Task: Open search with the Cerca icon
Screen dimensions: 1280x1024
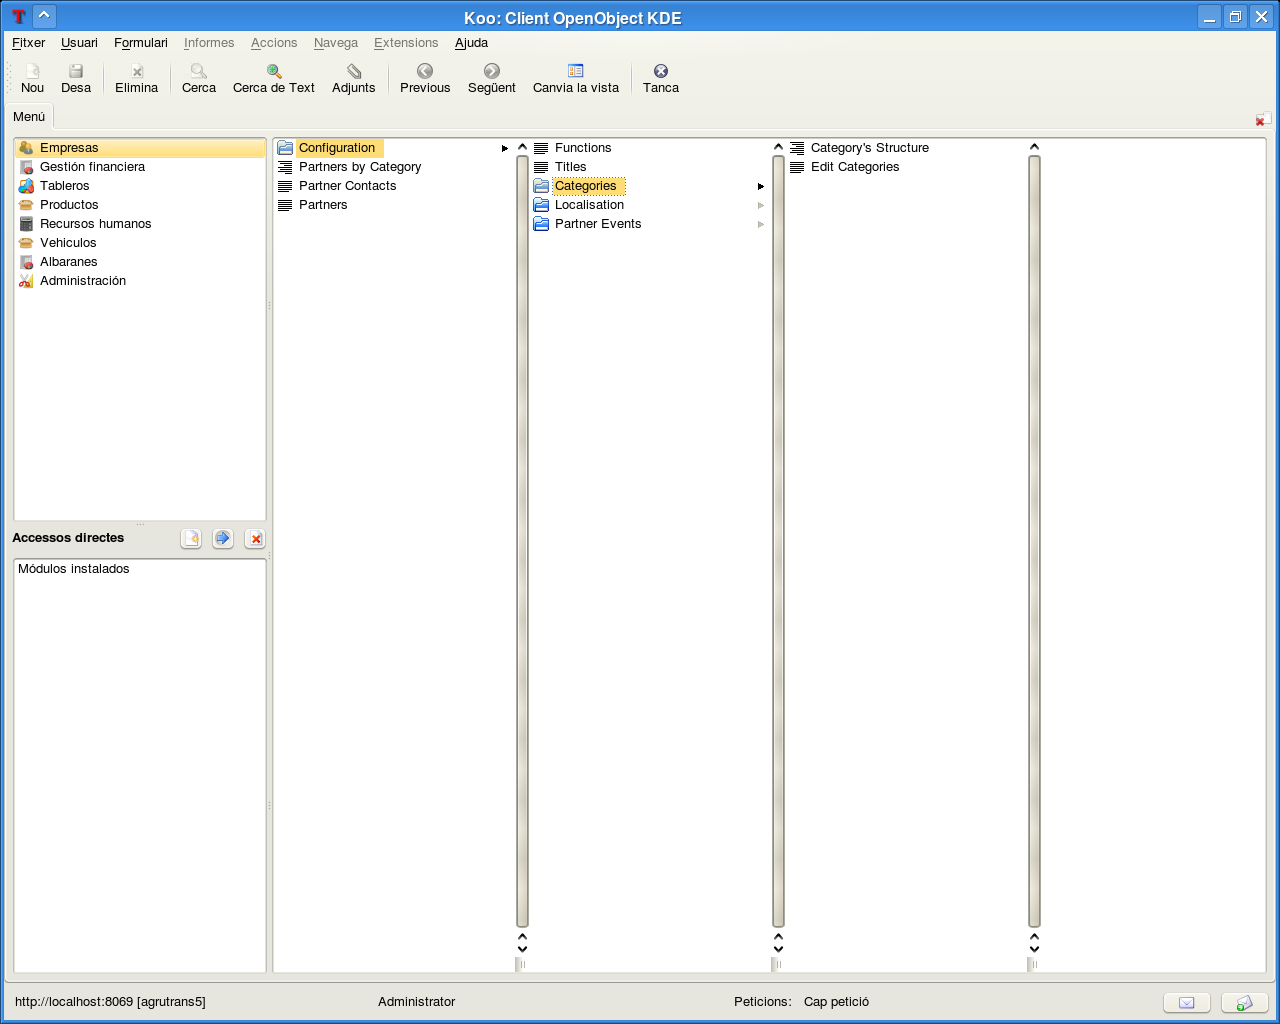Action: click(x=199, y=78)
